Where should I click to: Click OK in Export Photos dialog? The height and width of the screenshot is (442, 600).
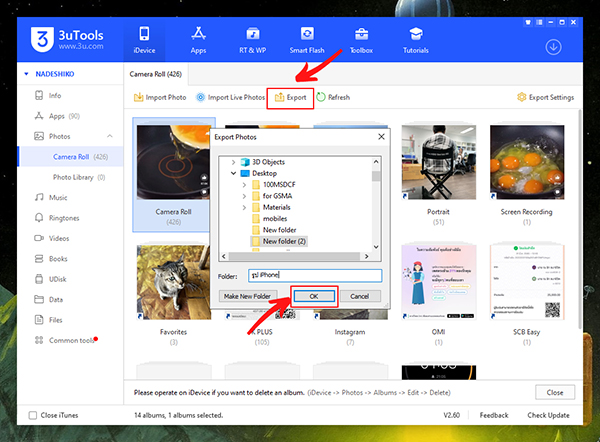point(314,296)
